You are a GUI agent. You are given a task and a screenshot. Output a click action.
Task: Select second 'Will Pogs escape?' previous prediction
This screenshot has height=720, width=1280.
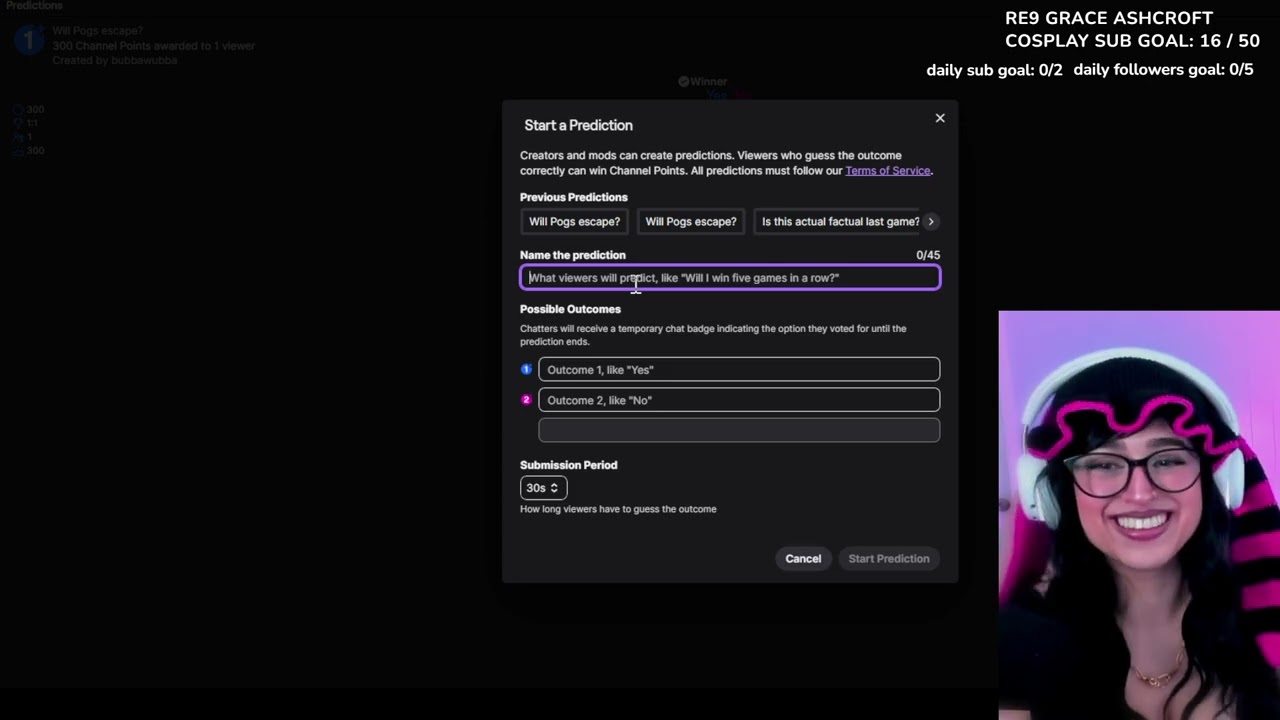[x=691, y=222]
